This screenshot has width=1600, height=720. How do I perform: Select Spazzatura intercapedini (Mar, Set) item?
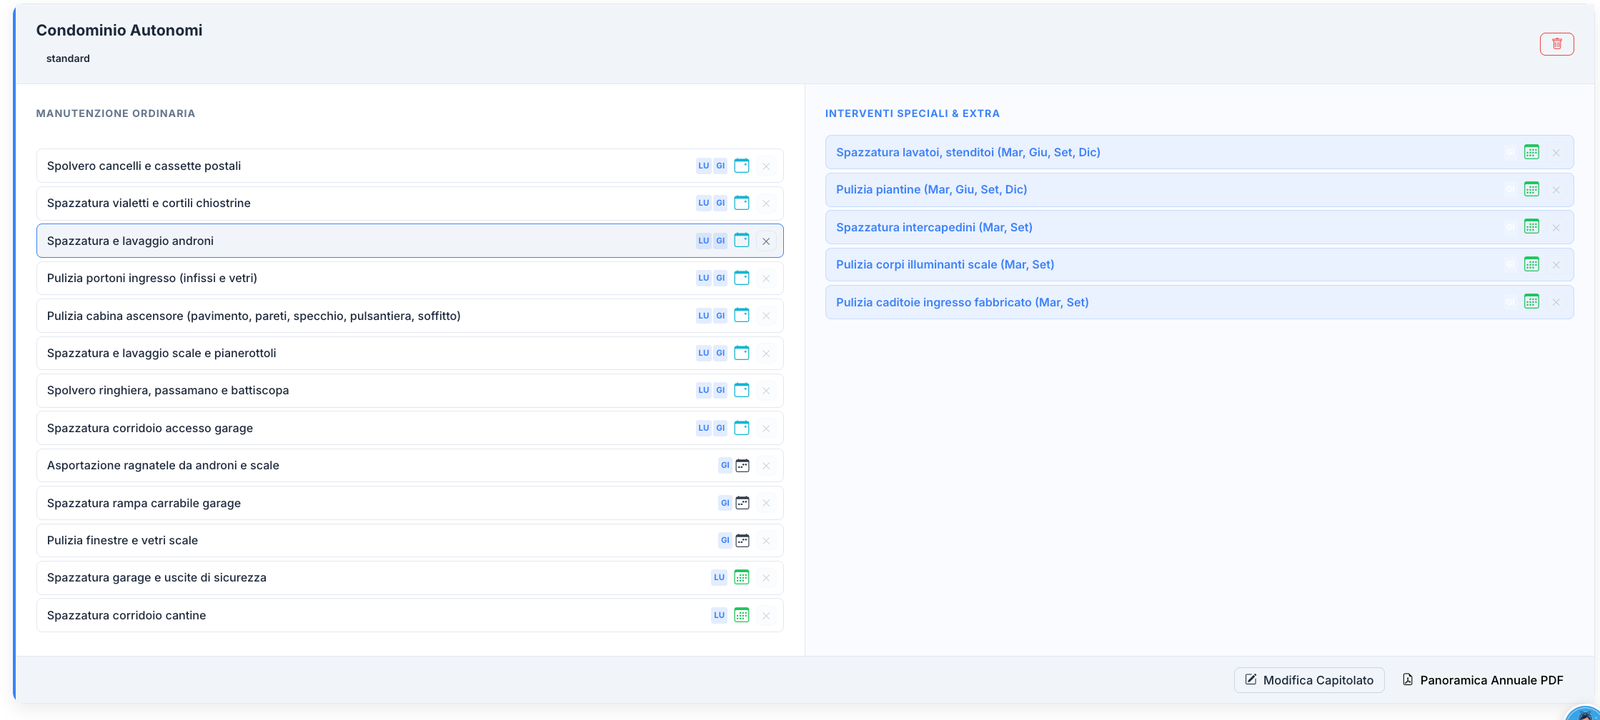pyautogui.click(x=934, y=227)
